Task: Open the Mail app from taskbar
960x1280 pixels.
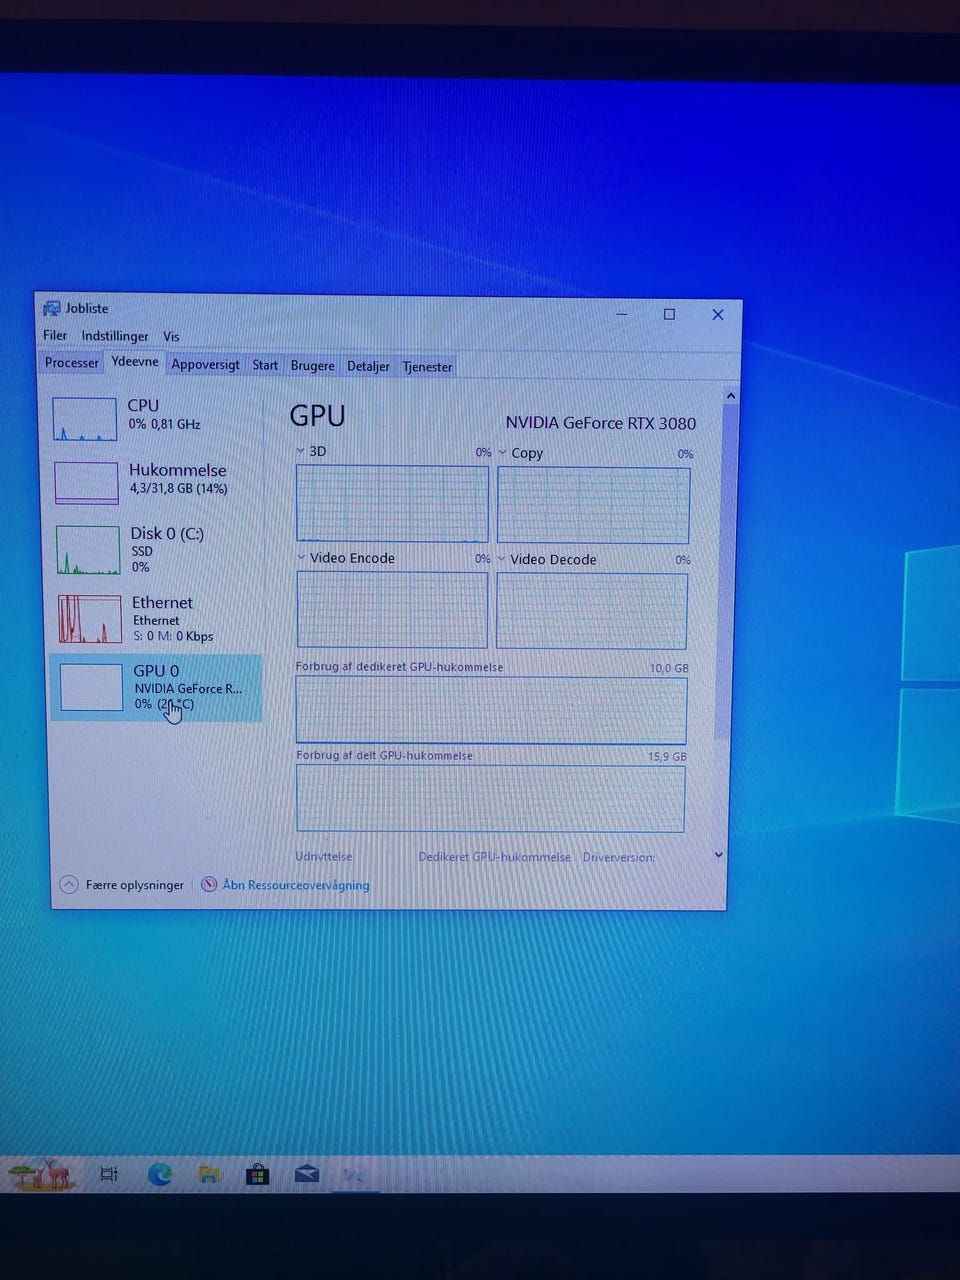Action: click(307, 1173)
